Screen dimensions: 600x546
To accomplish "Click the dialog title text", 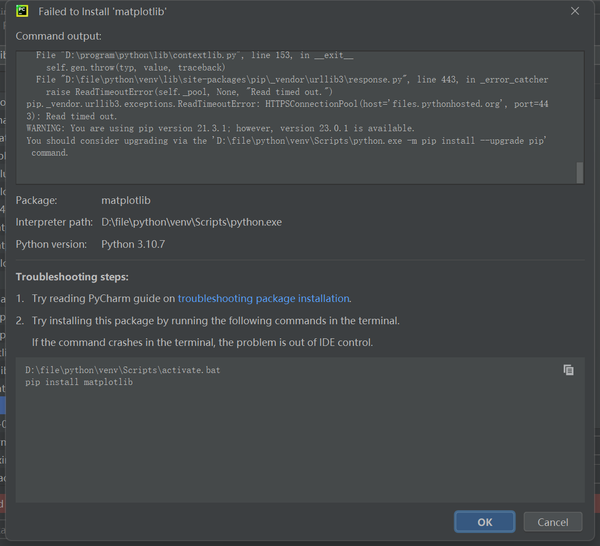I will pos(102,11).
